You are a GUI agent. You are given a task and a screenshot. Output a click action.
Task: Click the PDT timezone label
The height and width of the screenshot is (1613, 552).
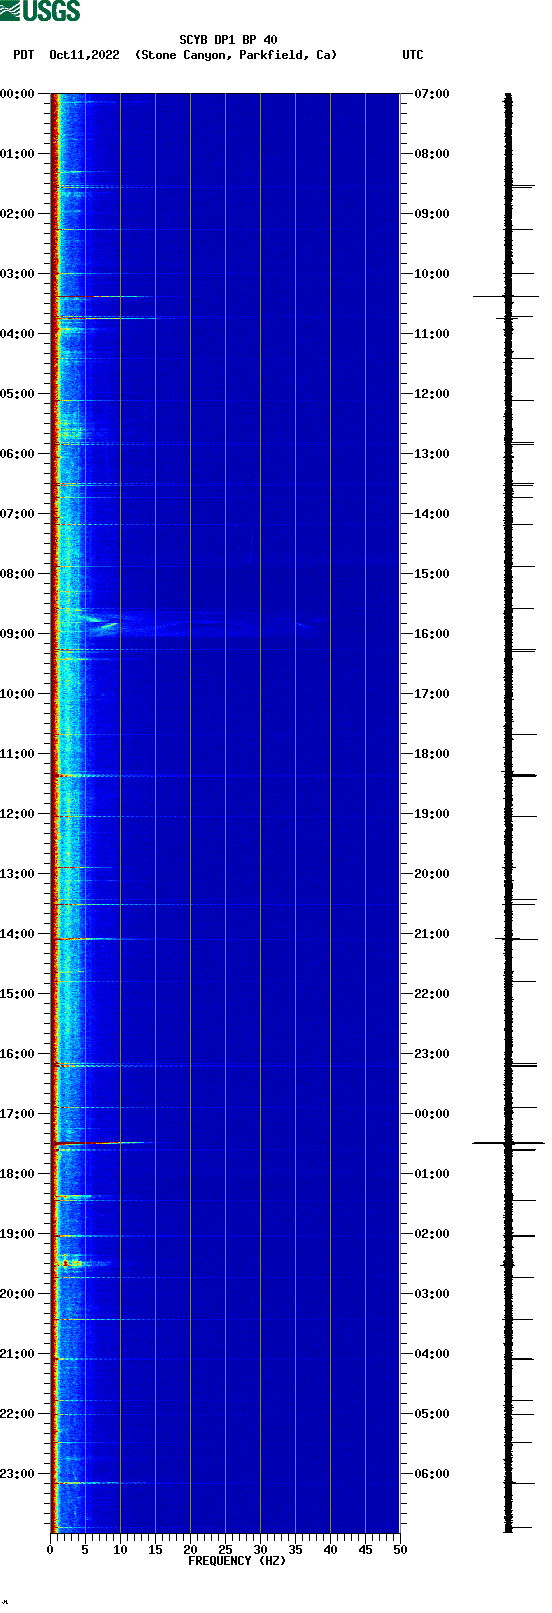tap(23, 55)
